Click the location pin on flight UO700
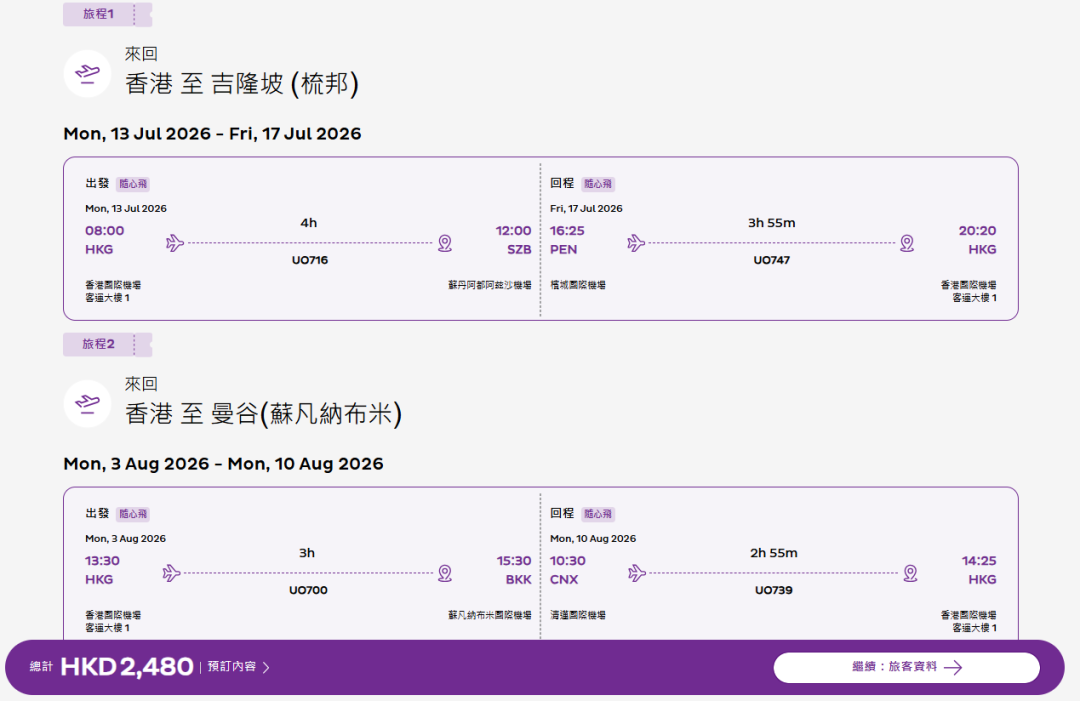This screenshot has height=701, width=1080. (x=445, y=573)
